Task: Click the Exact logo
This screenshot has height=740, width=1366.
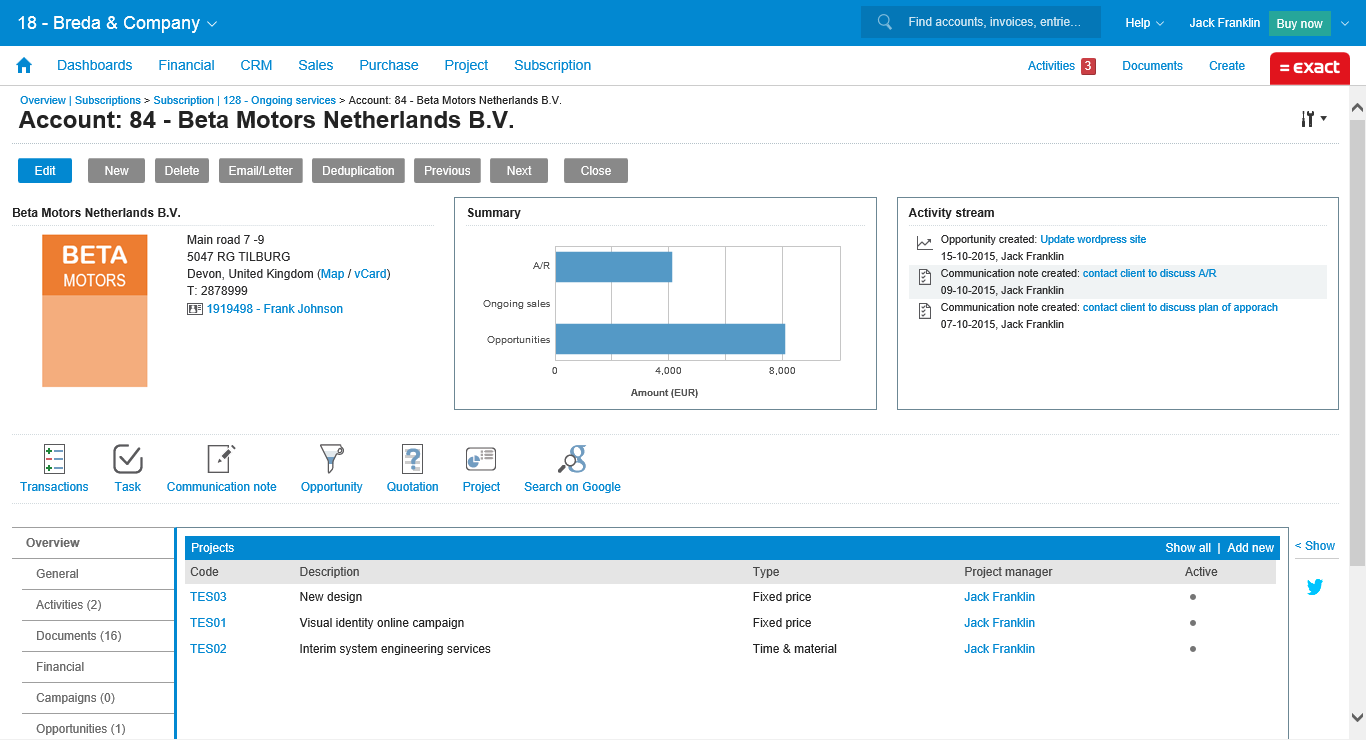Action: pyautogui.click(x=1310, y=68)
